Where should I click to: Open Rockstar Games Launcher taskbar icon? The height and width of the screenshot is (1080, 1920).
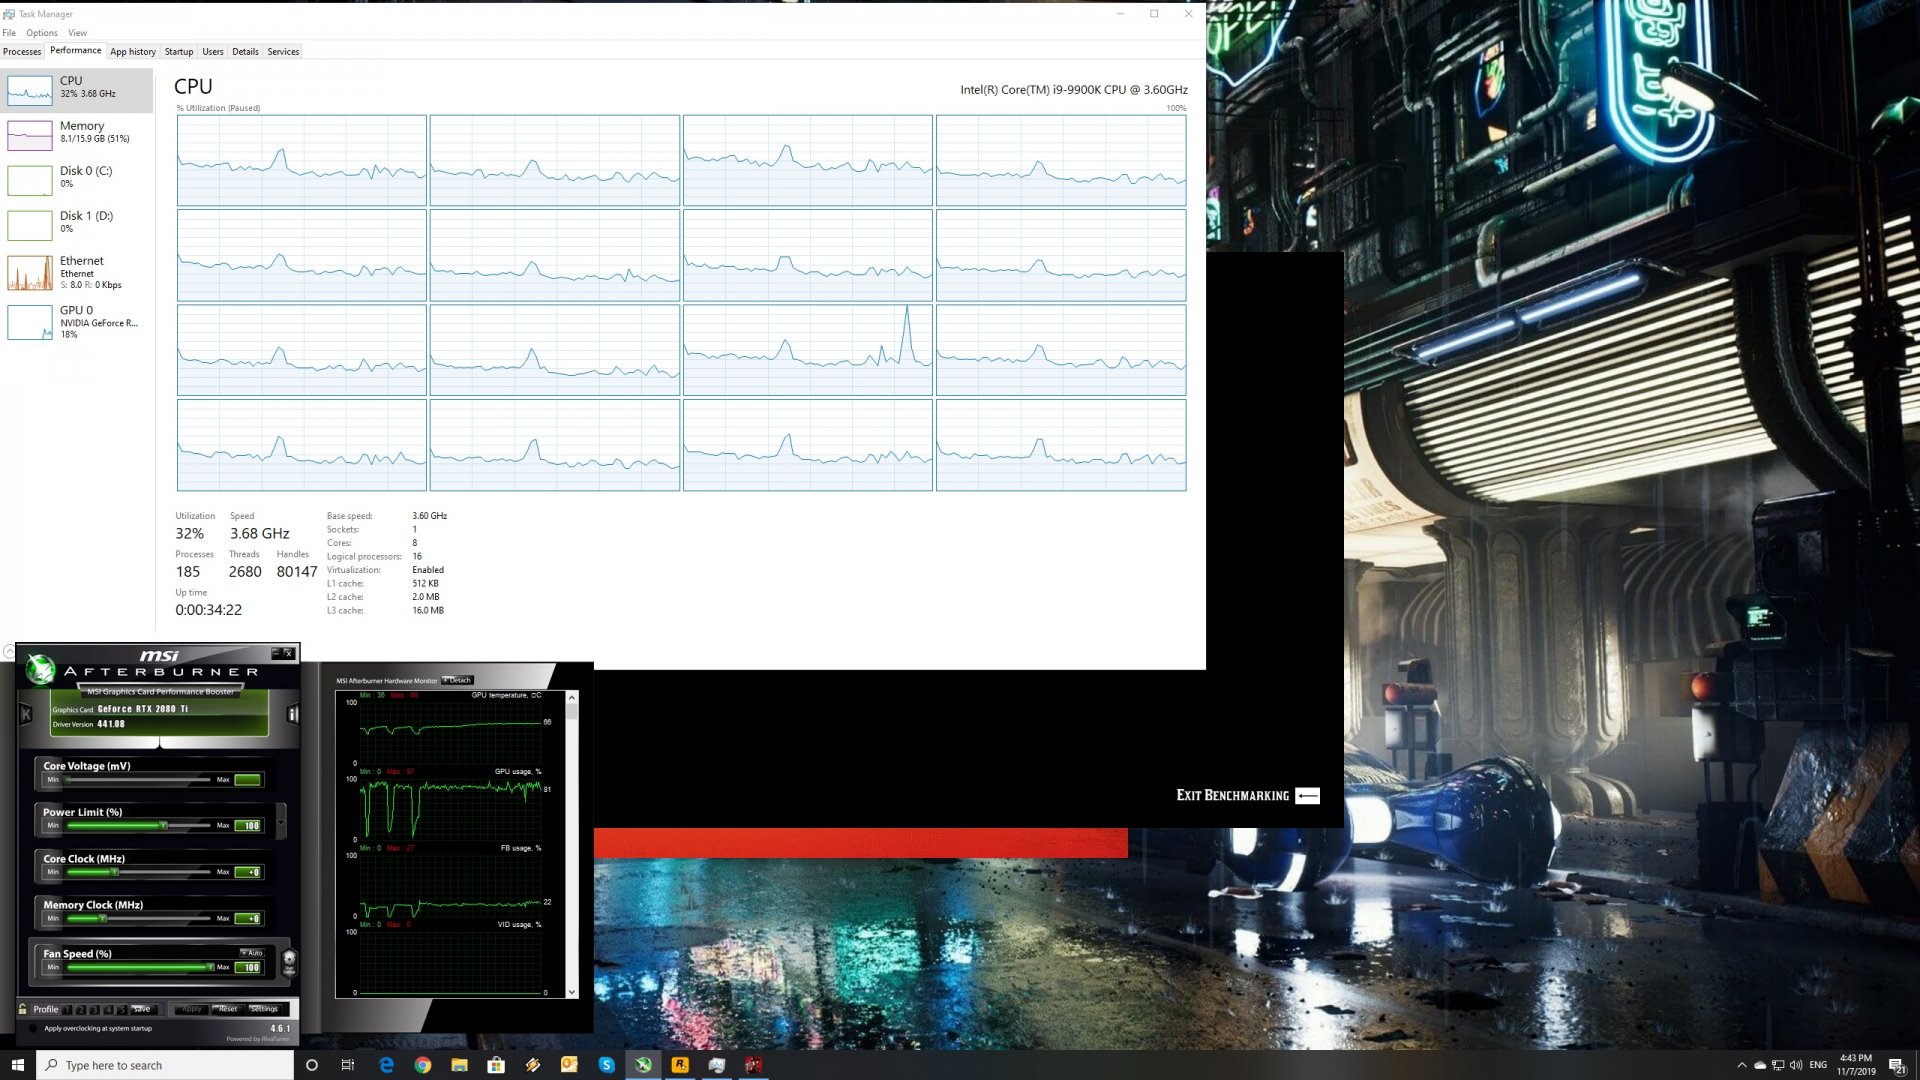pos(680,1065)
